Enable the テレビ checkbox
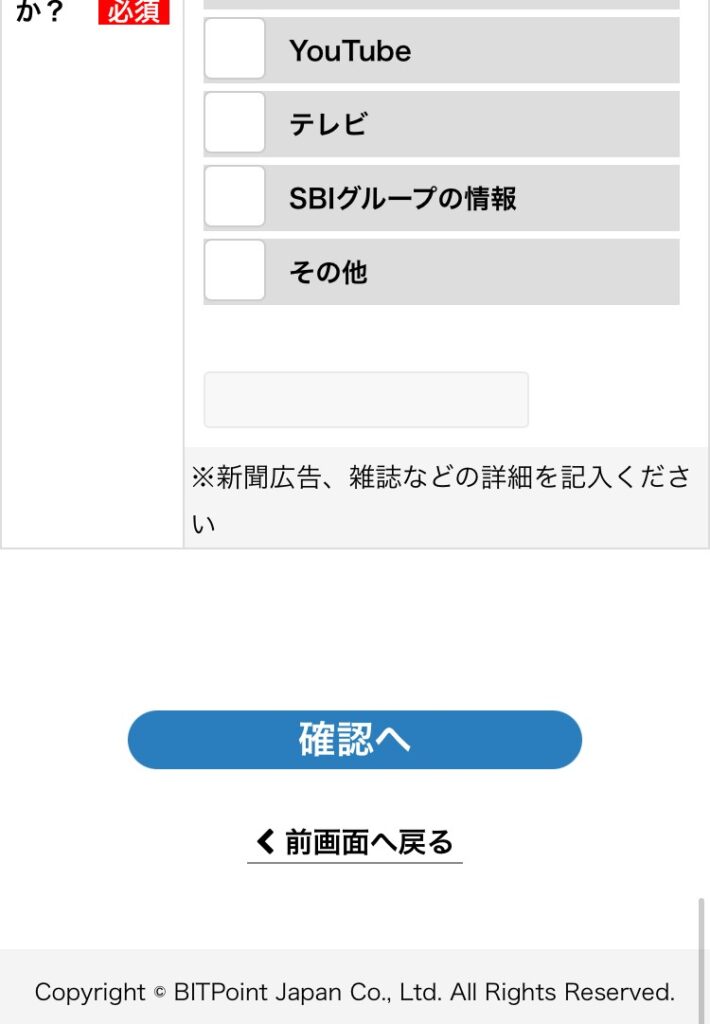Screen dimensions: 710x1024 235,123
